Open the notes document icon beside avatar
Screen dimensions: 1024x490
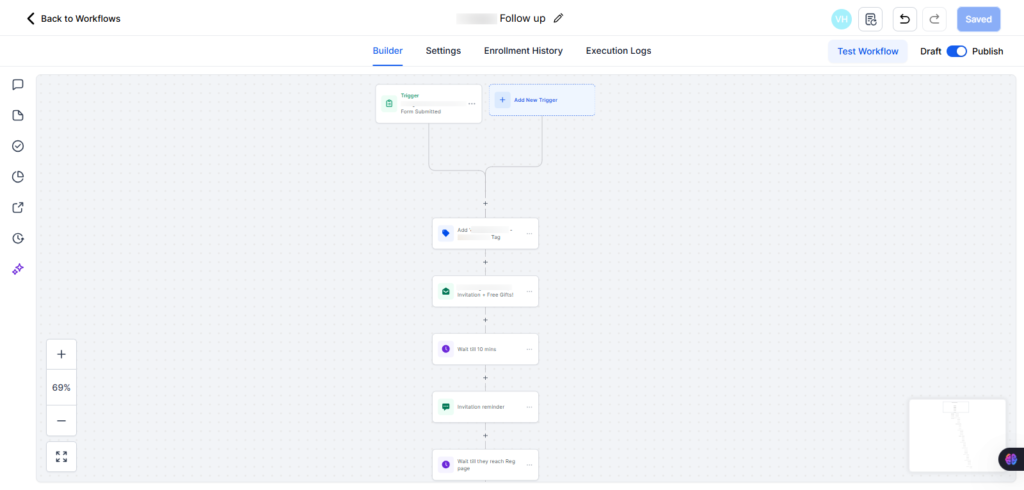point(870,19)
